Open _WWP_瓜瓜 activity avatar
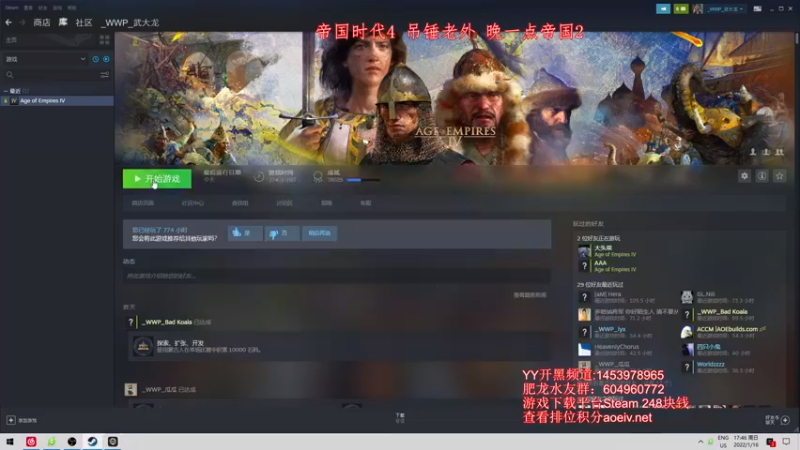The height and width of the screenshot is (450, 800). pyautogui.click(x=131, y=389)
